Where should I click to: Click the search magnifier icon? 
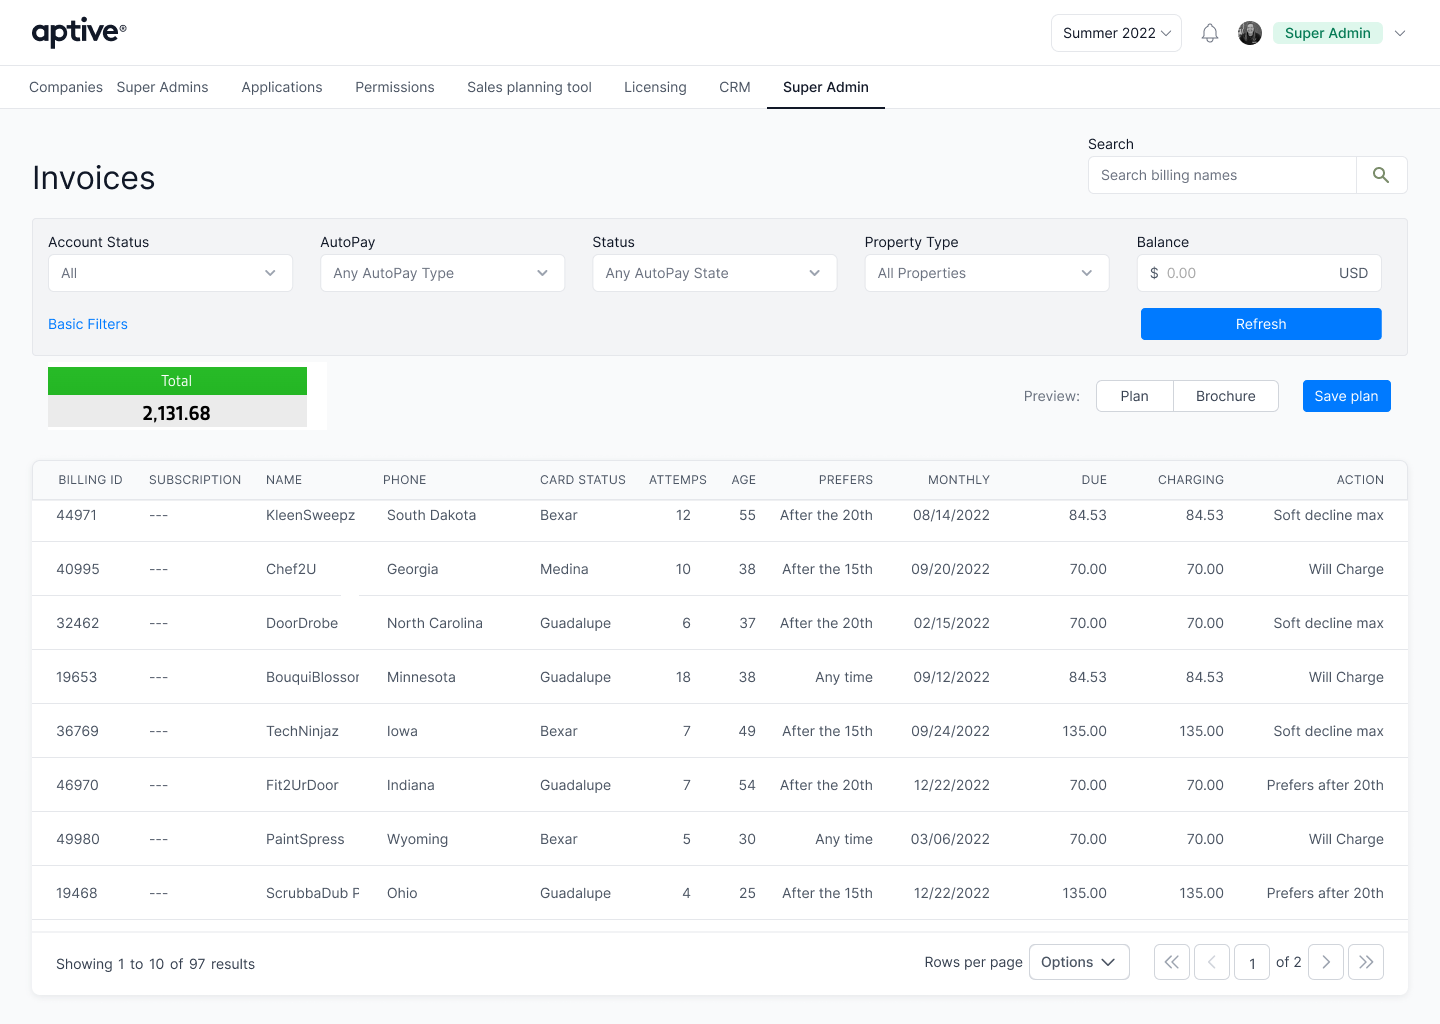point(1381,175)
